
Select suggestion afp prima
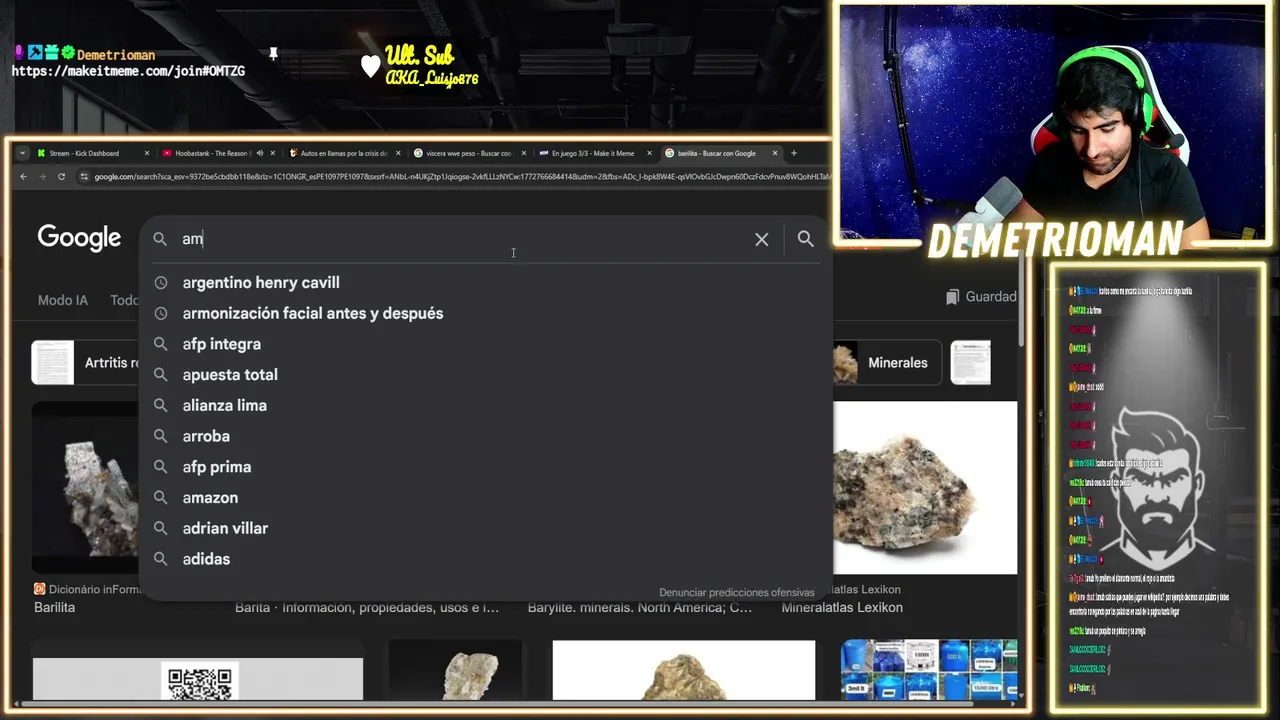(x=217, y=467)
